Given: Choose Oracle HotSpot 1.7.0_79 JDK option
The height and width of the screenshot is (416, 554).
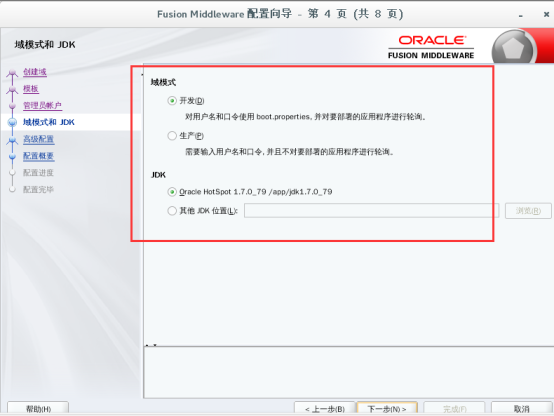Looking at the screenshot, I should [172, 192].
